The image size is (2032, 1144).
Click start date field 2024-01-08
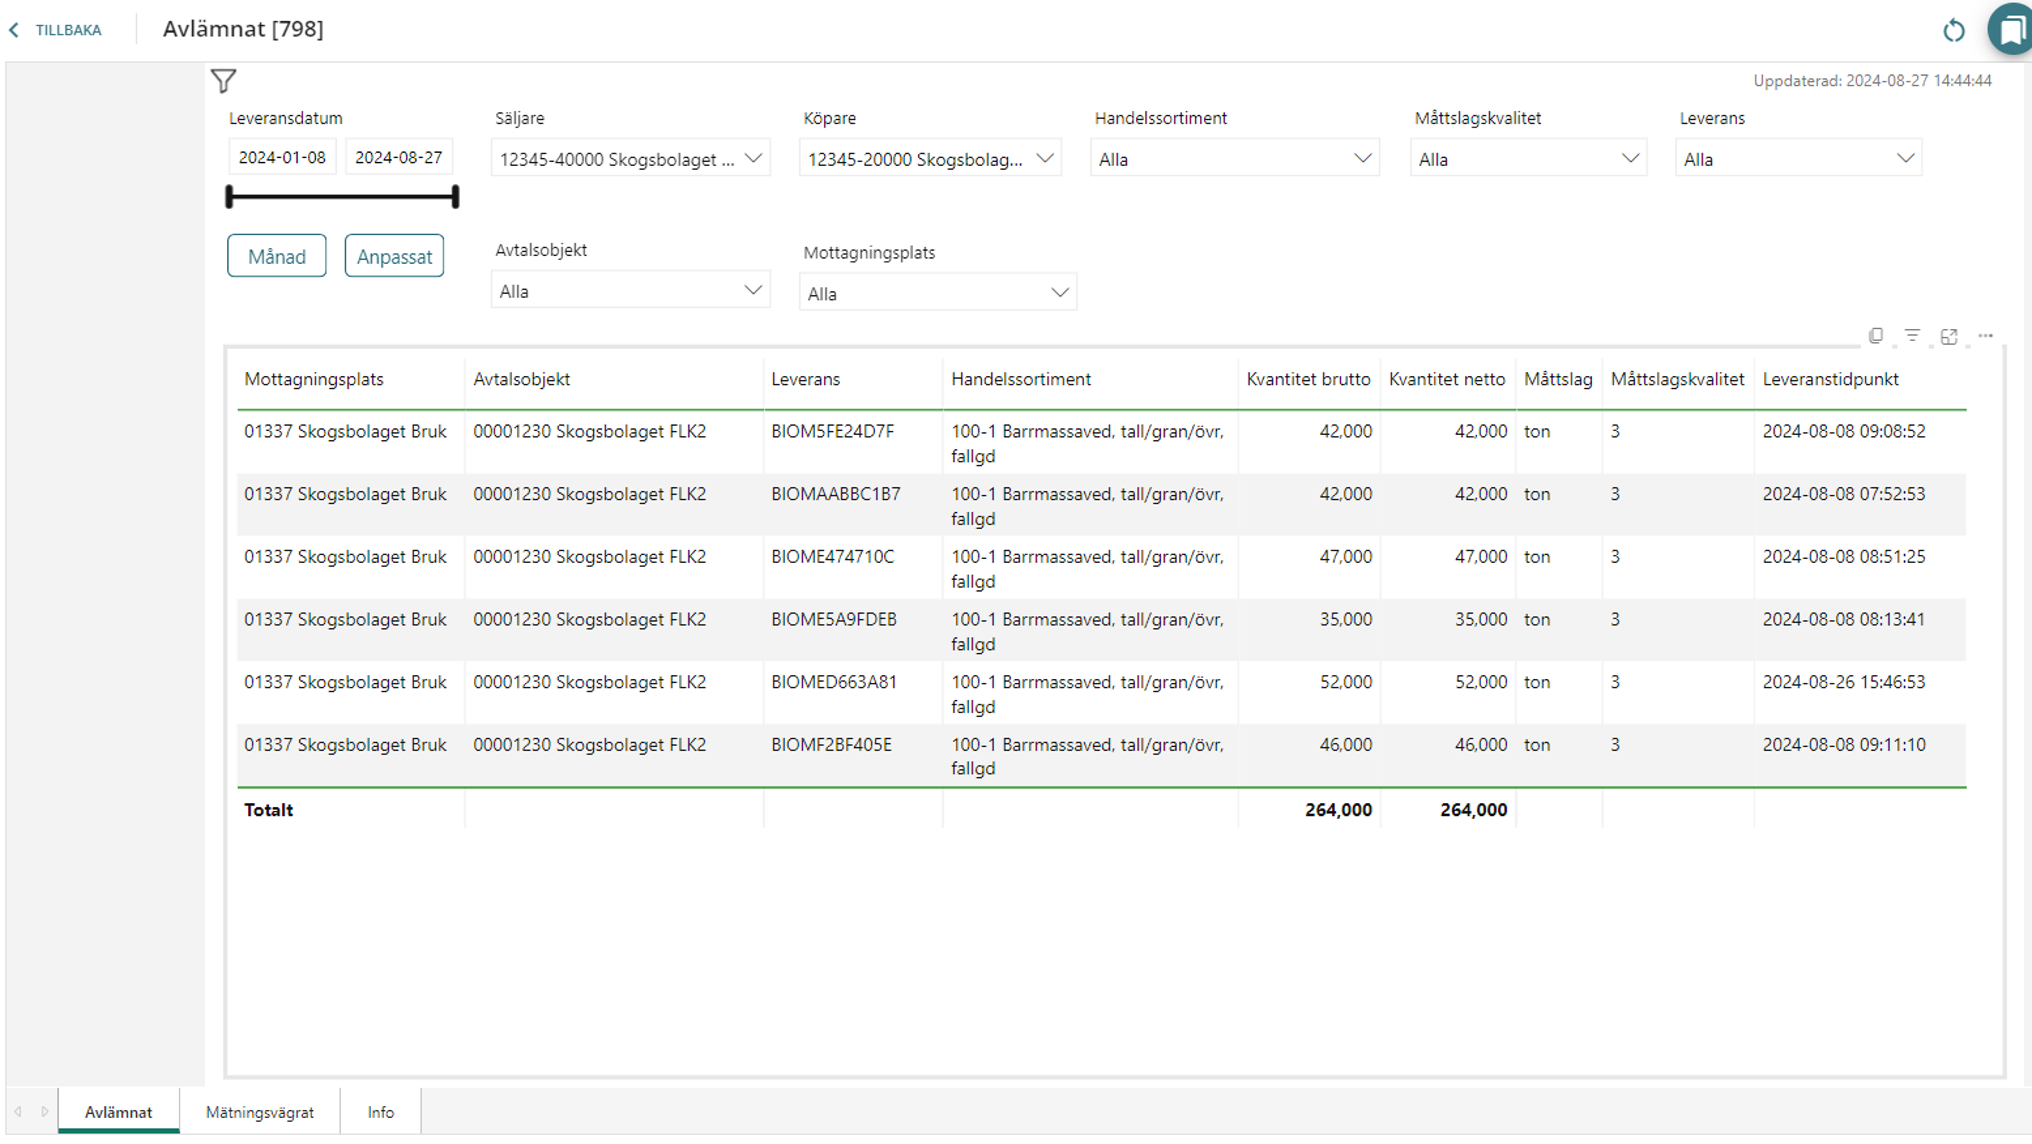[282, 157]
